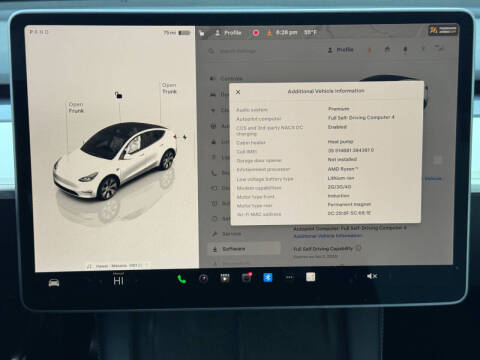Image resolution: width=480 pixels, height=360 pixels.
Task: Tap the Autopilot Computer text on the Software page
Action: (350, 228)
